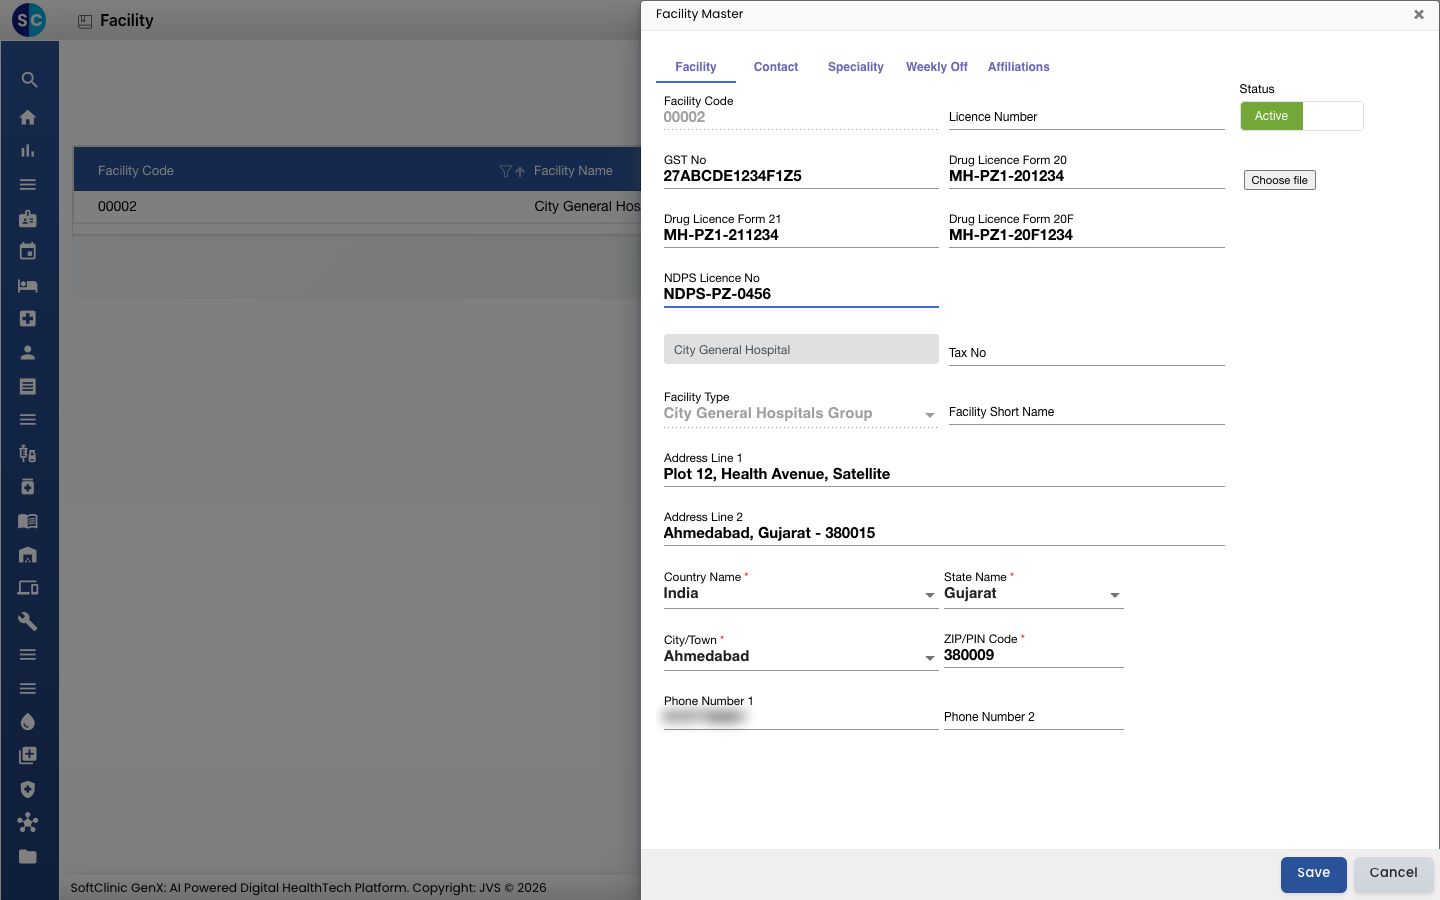Open the warehouse icon in sidebar
This screenshot has width=1440, height=900.
pos(28,554)
